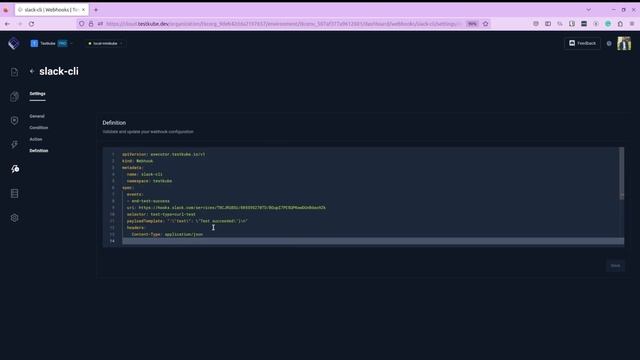Click the slack-cli page title
The image size is (640, 360).
(x=59, y=71)
